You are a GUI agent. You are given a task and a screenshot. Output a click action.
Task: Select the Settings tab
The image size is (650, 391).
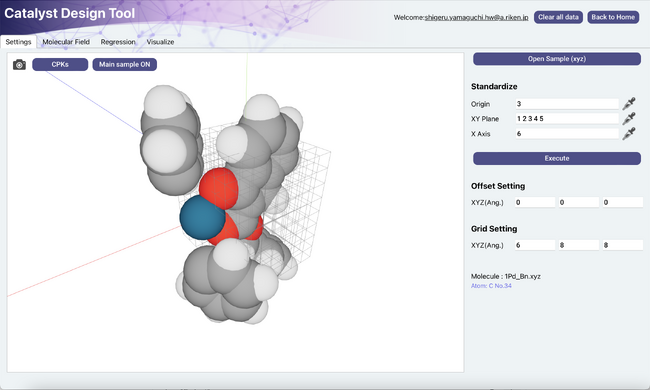coord(18,42)
